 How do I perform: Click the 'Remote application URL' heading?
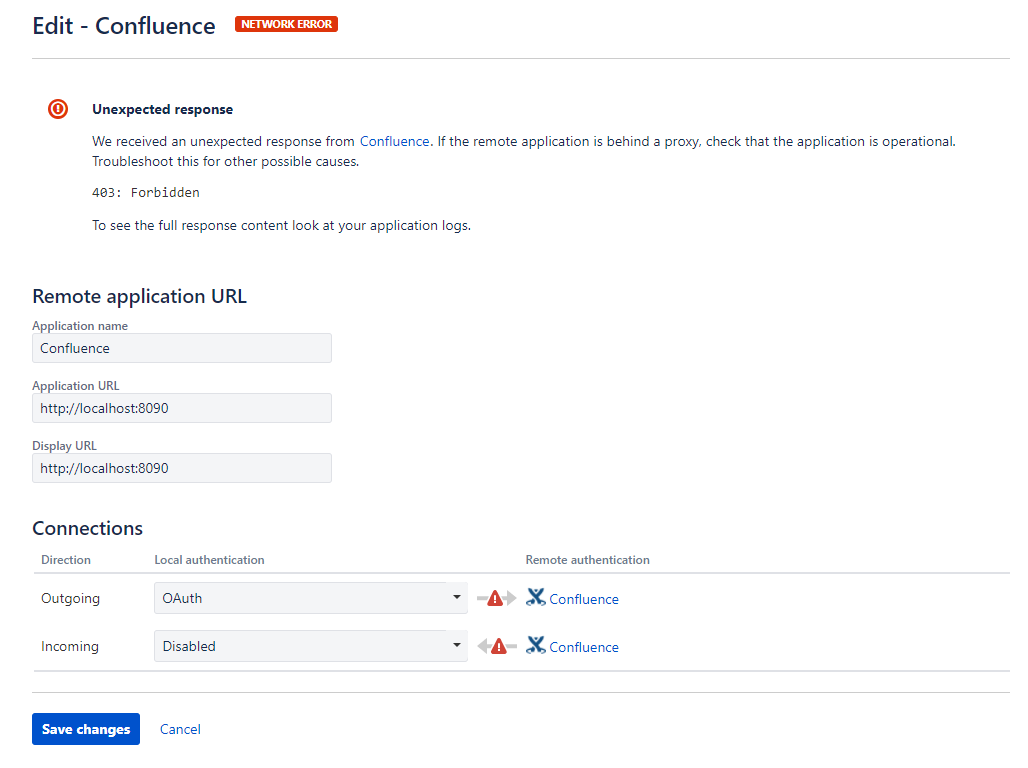coord(140,296)
